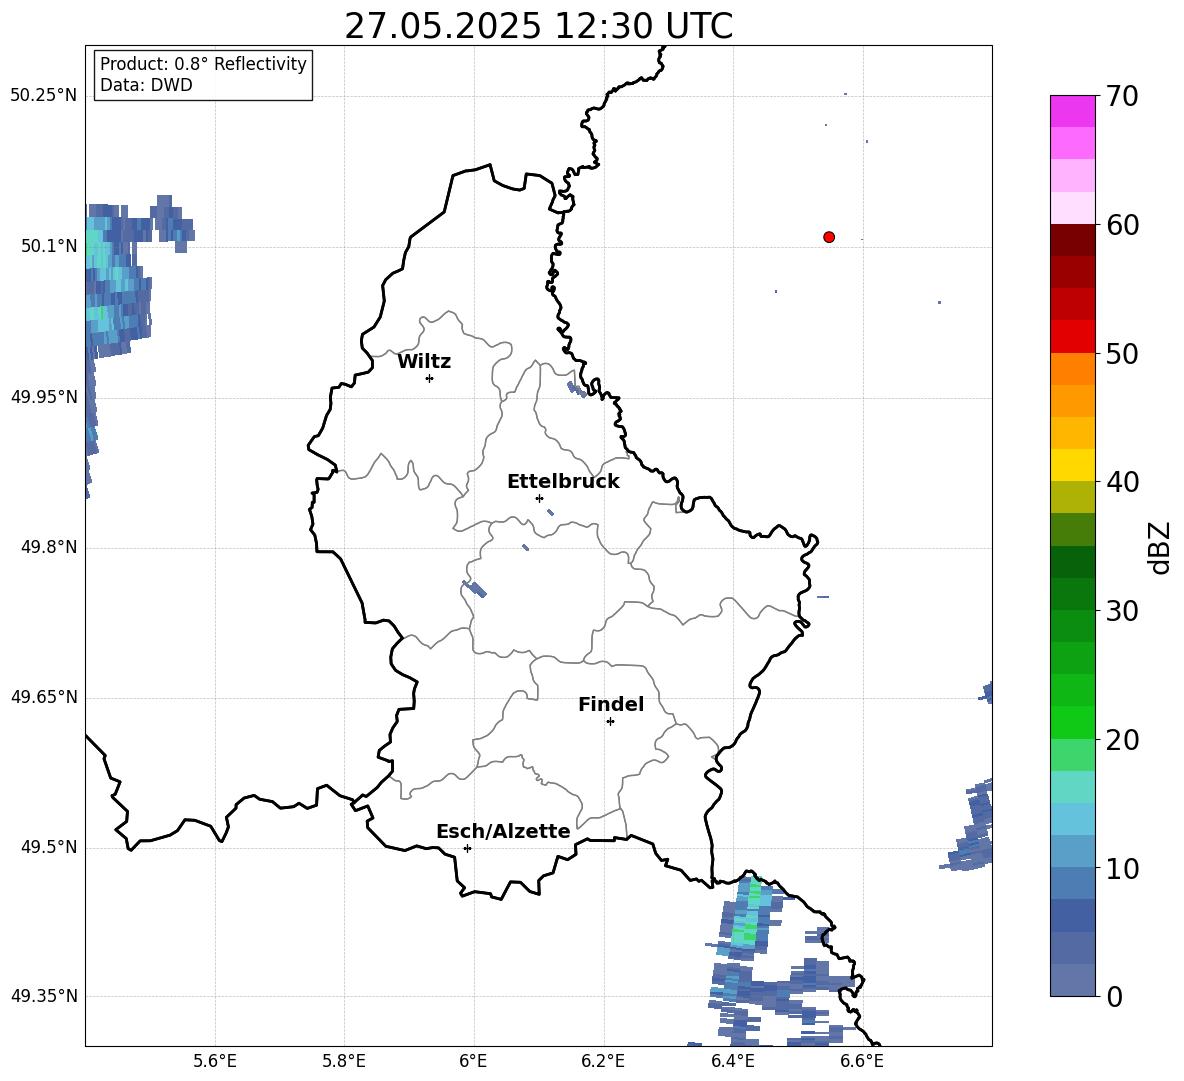Click the 6.2°E longitude label

point(603,1062)
